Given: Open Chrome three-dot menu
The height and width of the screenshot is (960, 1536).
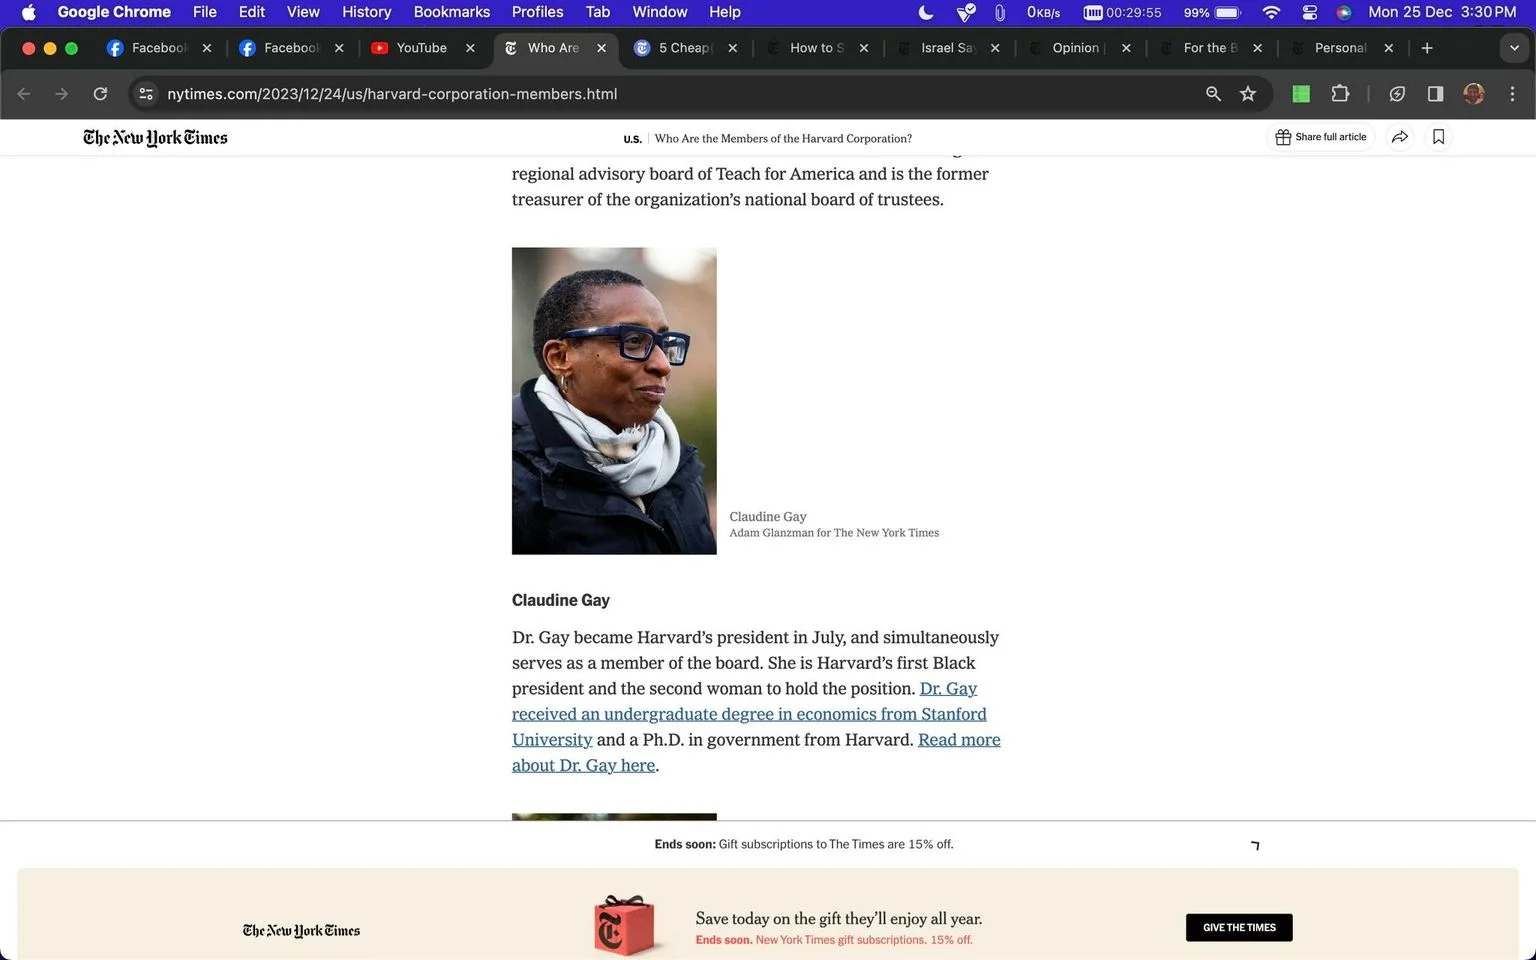Looking at the screenshot, I should [1512, 94].
